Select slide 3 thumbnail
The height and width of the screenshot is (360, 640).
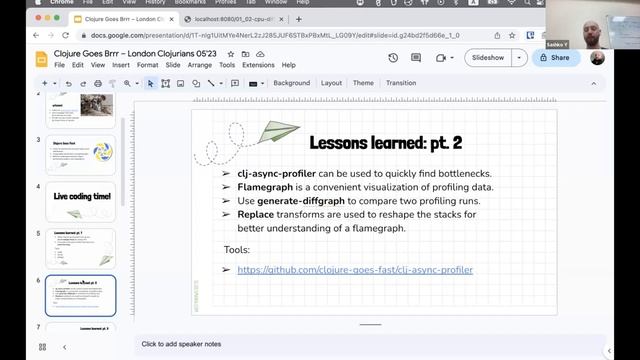click(81, 155)
